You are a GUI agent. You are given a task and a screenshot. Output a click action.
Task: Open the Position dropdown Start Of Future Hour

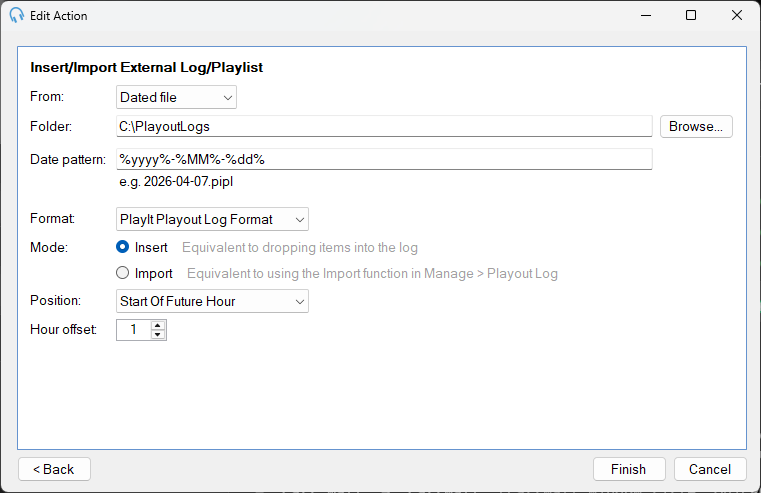point(212,301)
